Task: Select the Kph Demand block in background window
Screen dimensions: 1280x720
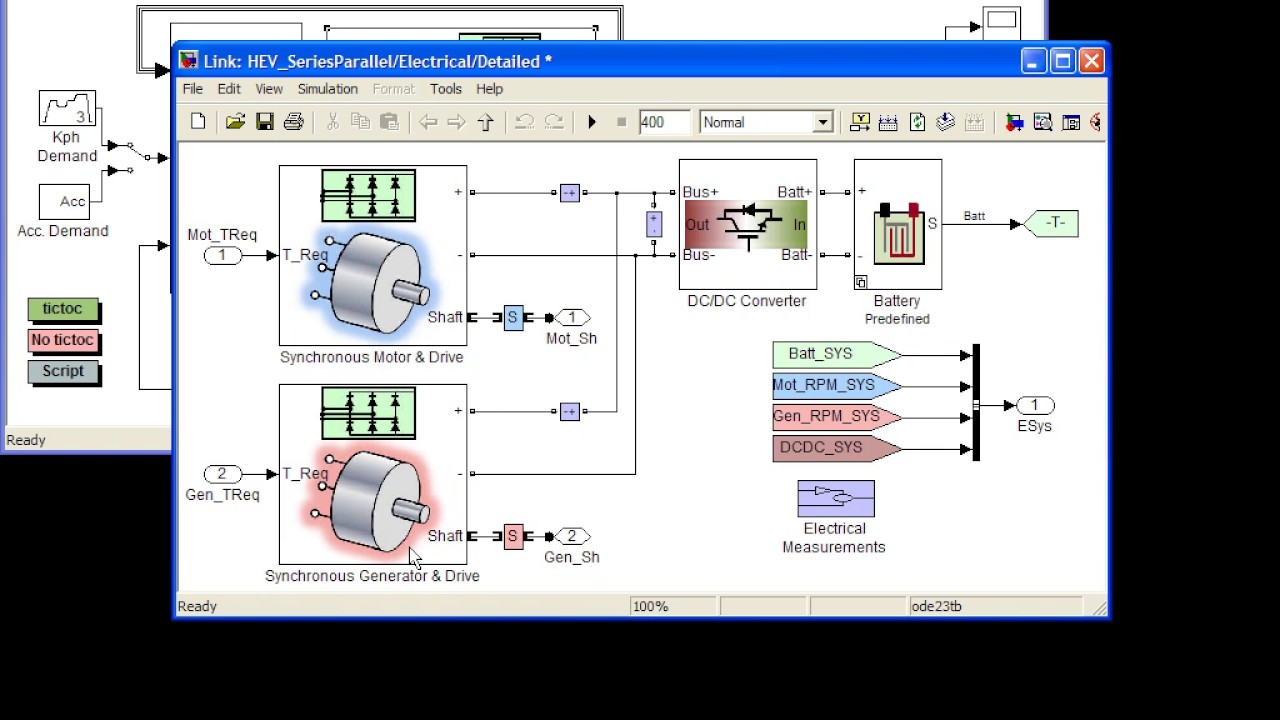Action: click(x=67, y=109)
